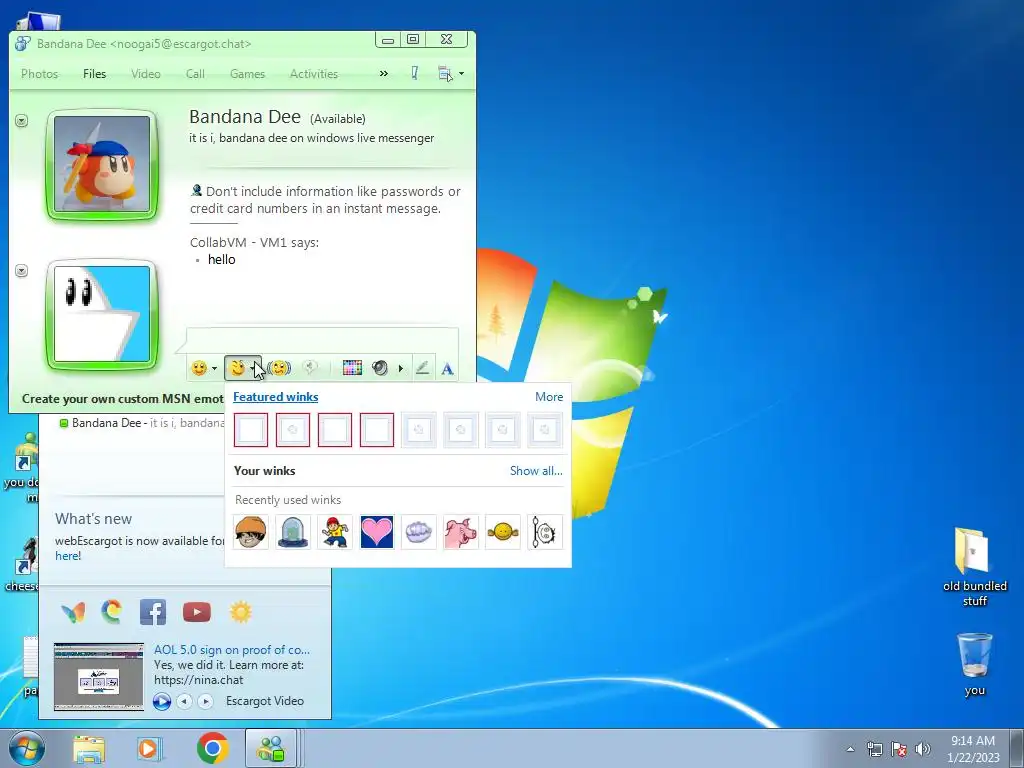Collapse Bandana Dee's display picture

click(x=22, y=121)
